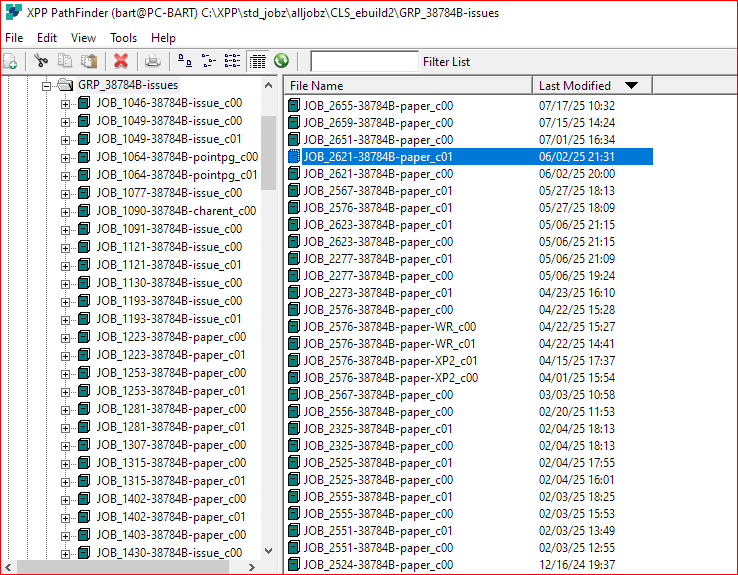Screen dimensions: 738x575
Task: Expand JOB_1121-38784B-issue_c01 tree node
Action: click(x=65, y=266)
